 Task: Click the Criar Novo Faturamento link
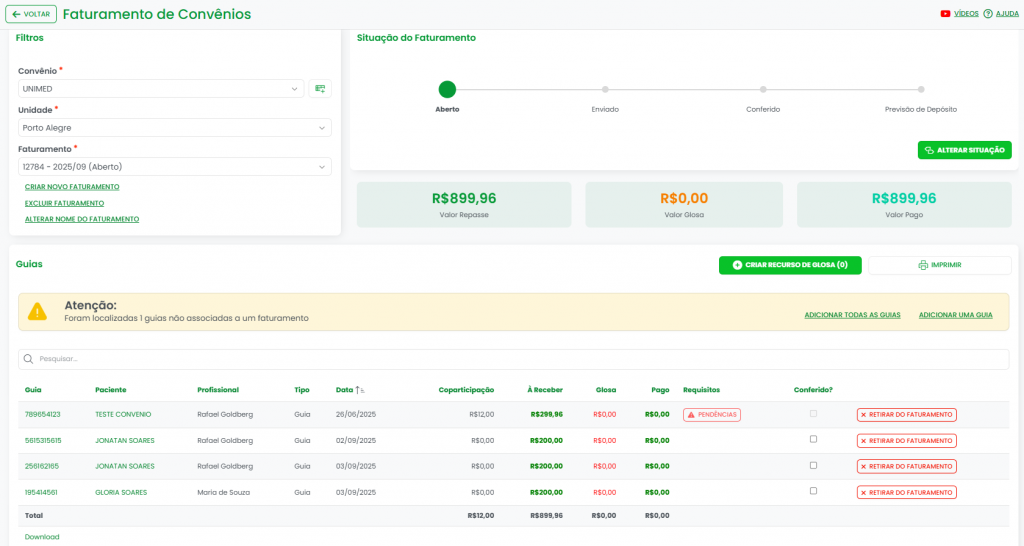[72, 187]
